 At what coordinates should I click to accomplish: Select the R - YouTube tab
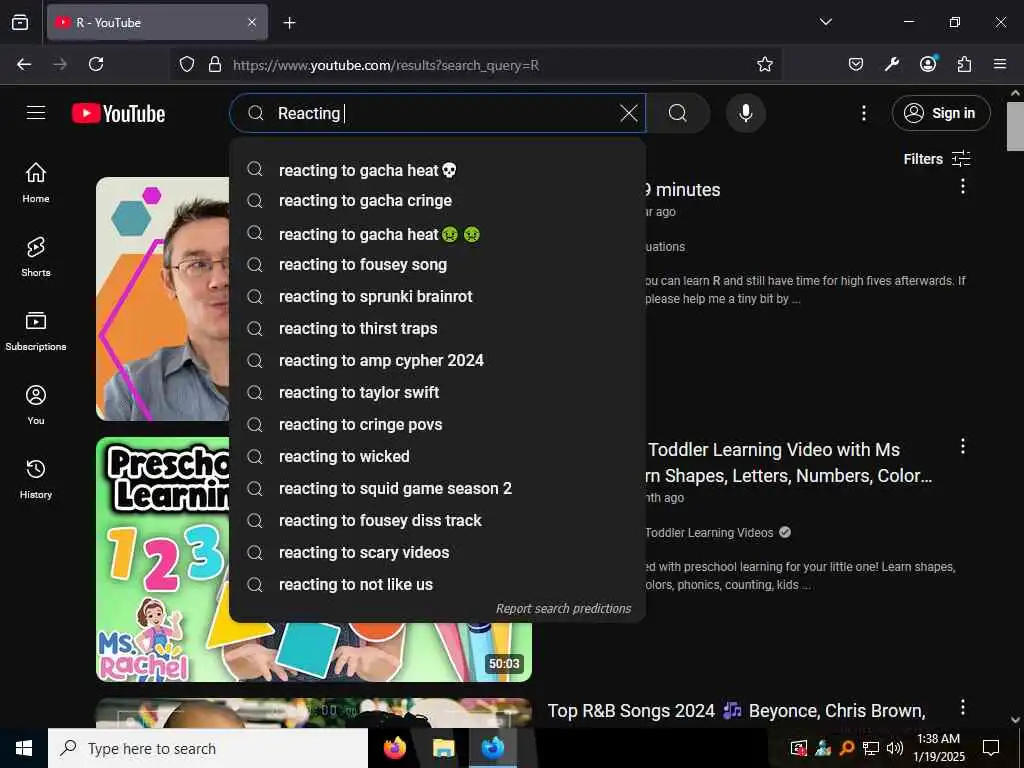[157, 22]
